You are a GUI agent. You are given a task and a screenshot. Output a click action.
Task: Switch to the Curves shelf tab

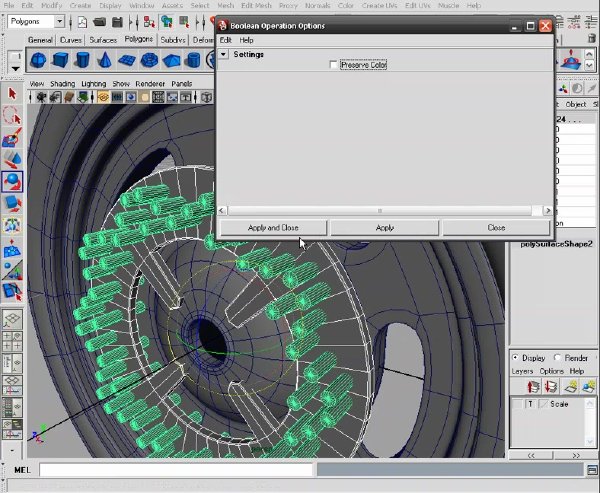tap(70, 40)
